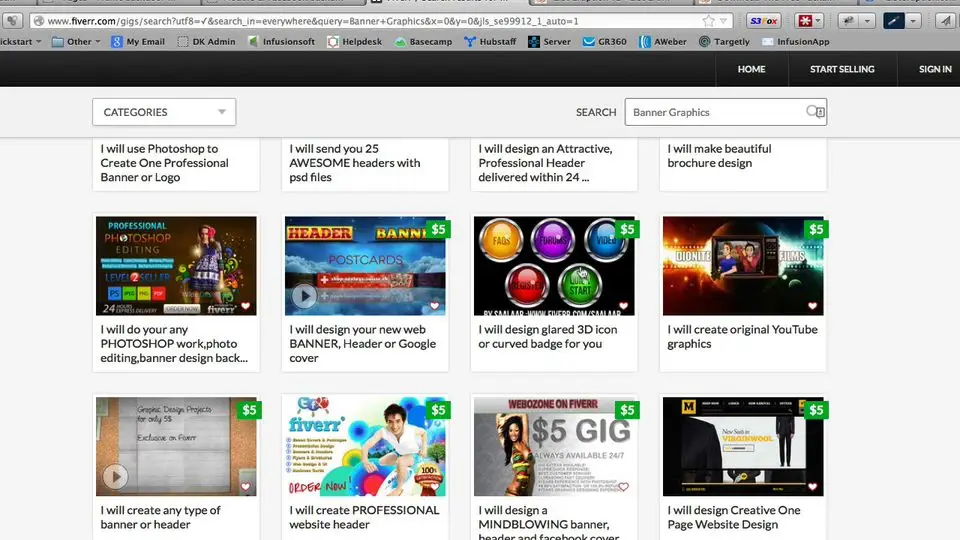Click the Dionite Films YouTube graphics thumbnail
This screenshot has width=960, height=540.
tap(743, 266)
